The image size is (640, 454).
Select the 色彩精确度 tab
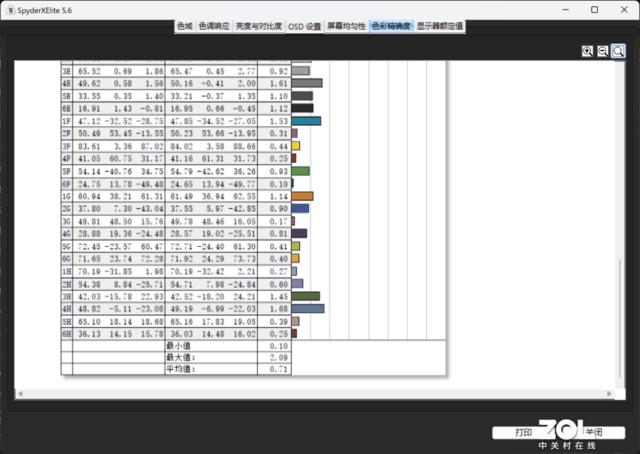tap(391, 26)
